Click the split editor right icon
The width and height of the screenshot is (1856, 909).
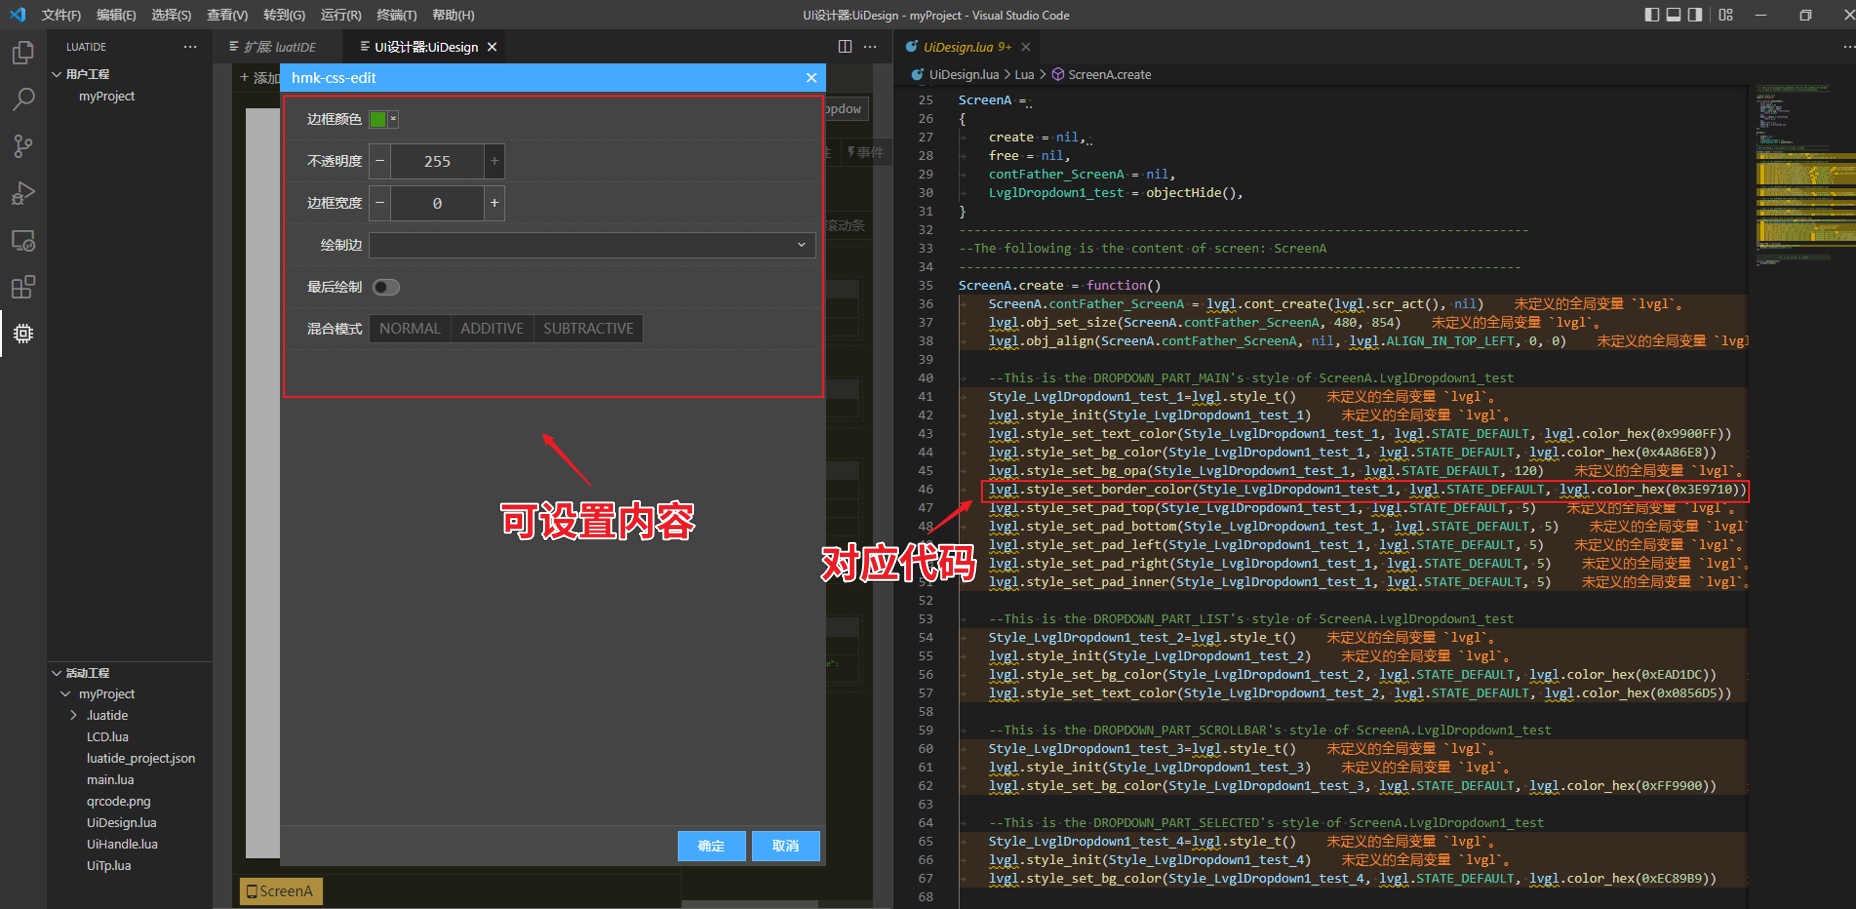845,47
